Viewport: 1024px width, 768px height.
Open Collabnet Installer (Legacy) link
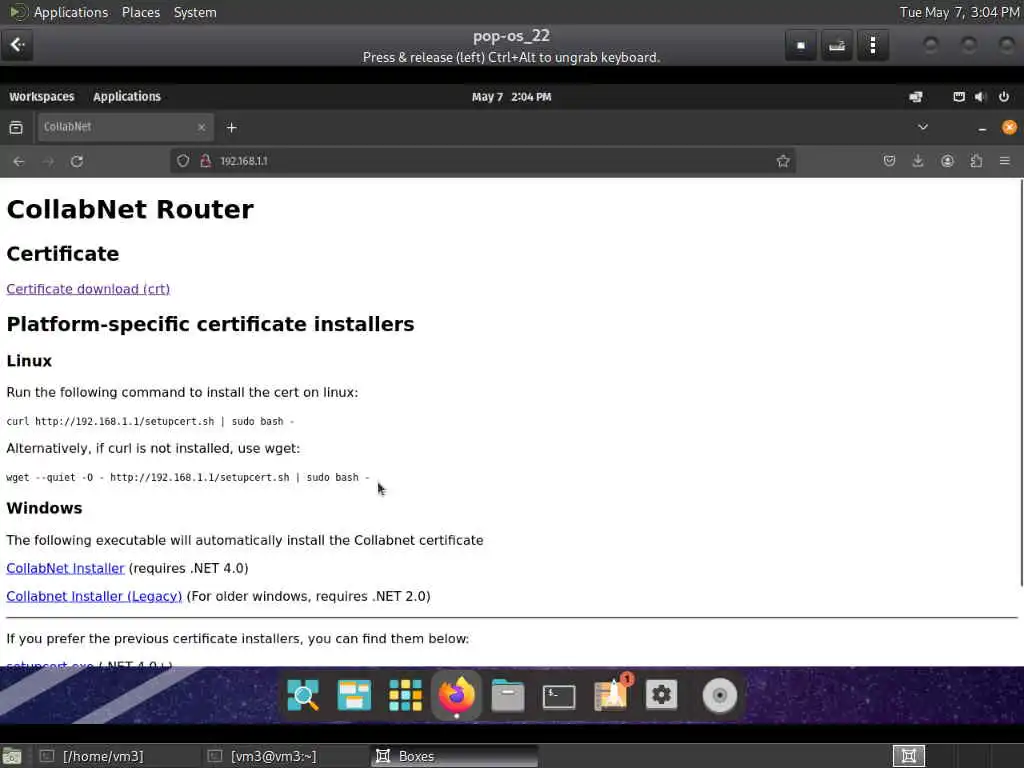(94, 596)
